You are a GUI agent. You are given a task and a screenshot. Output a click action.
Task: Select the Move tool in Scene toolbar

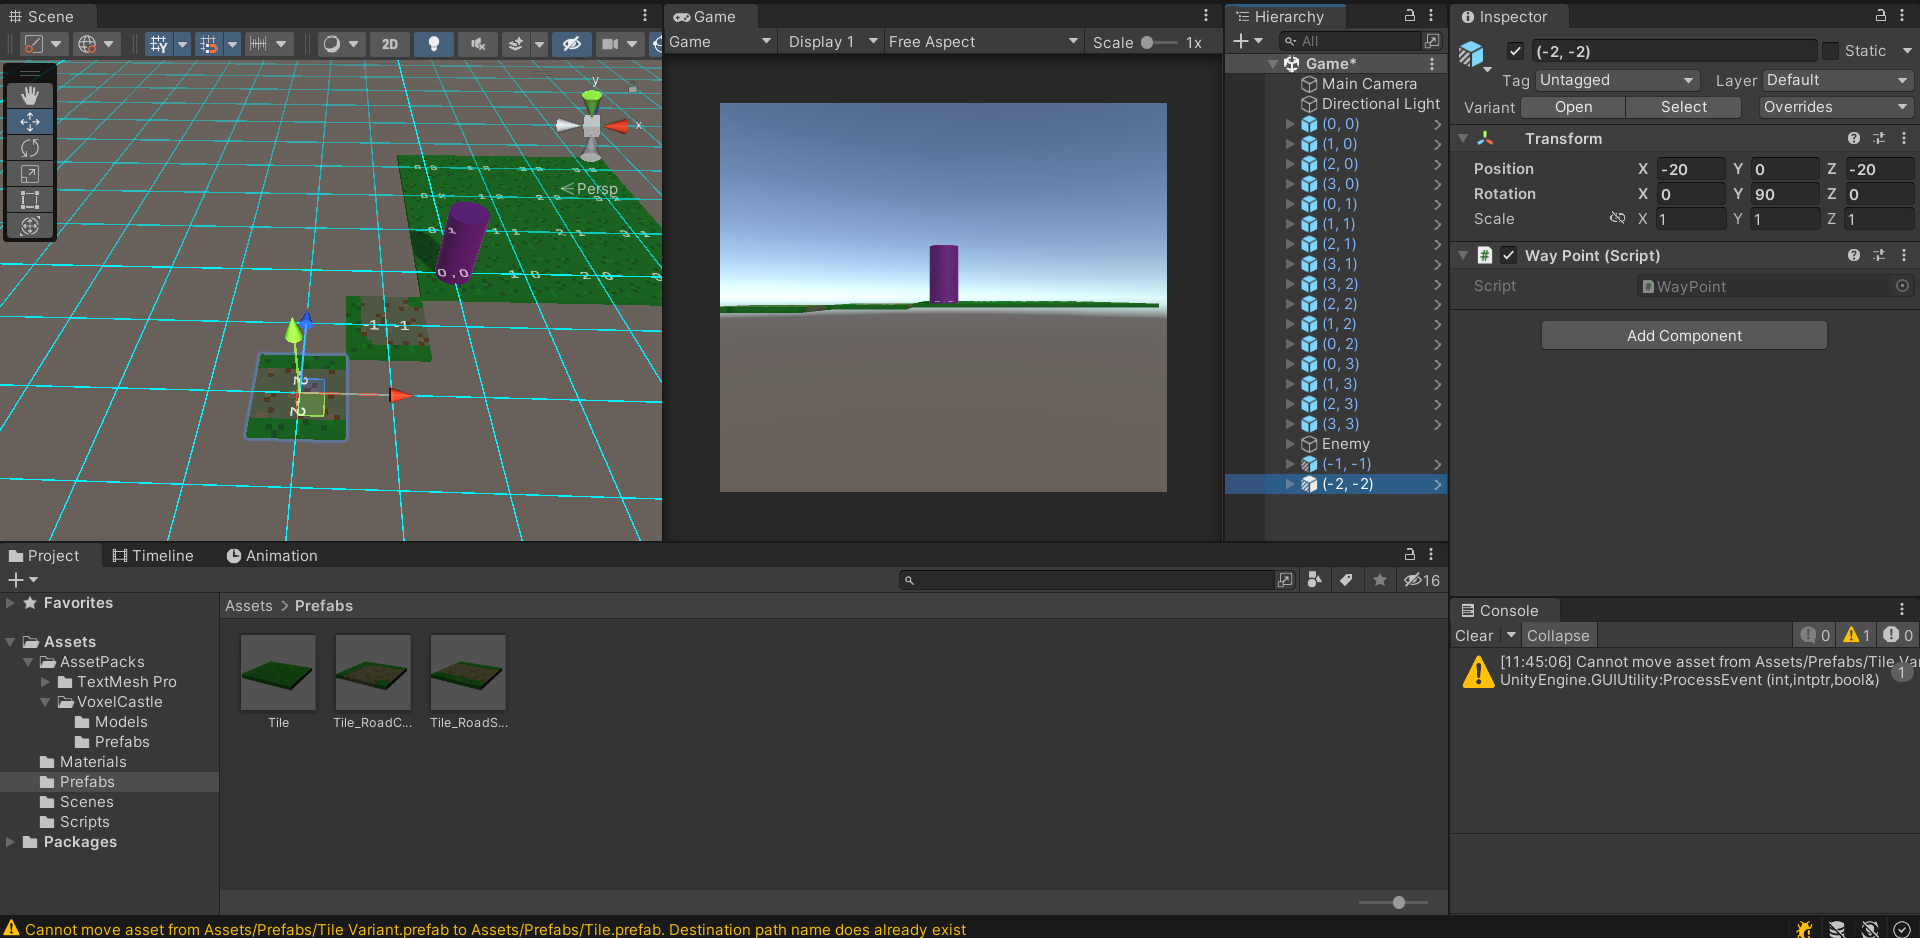(30, 121)
